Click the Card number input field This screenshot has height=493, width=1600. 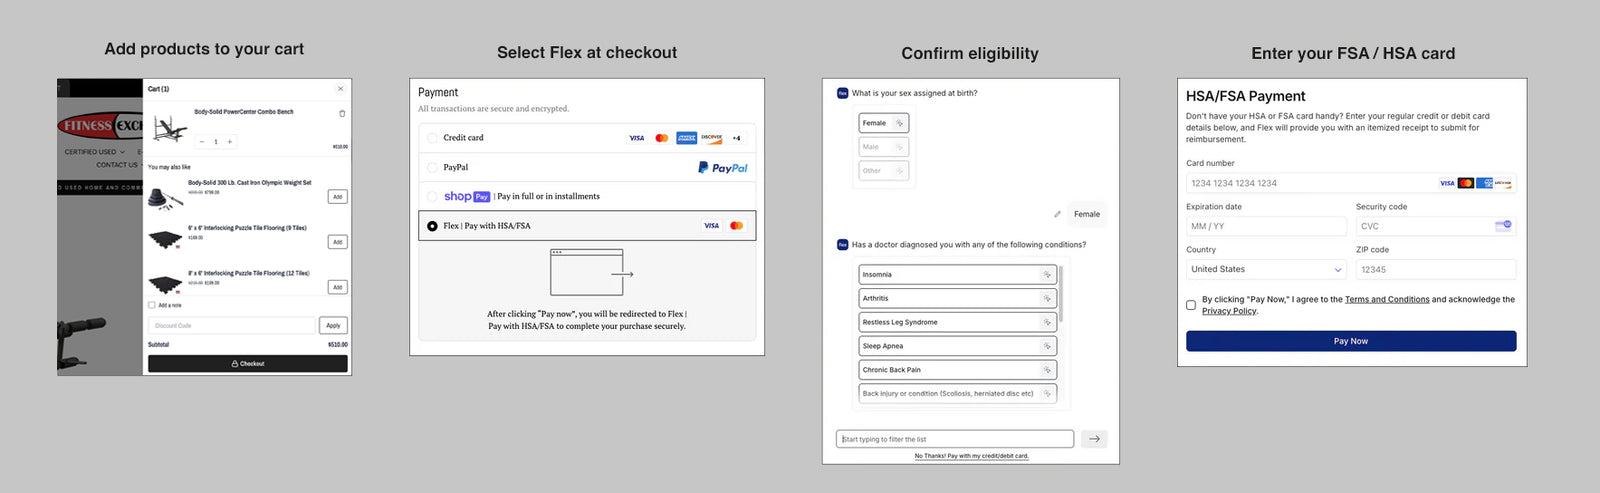[x=1310, y=184]
